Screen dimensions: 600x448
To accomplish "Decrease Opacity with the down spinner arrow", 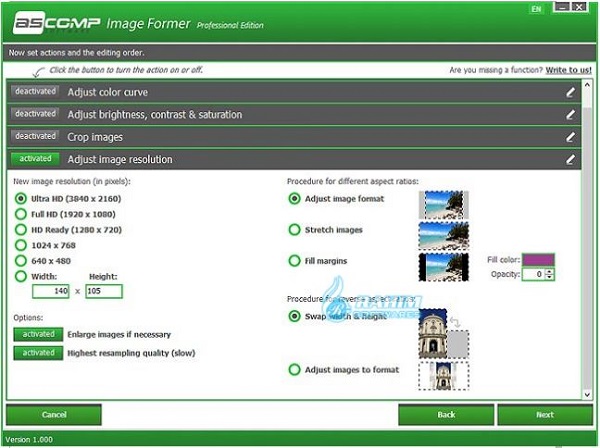I will tap(549, 277).
